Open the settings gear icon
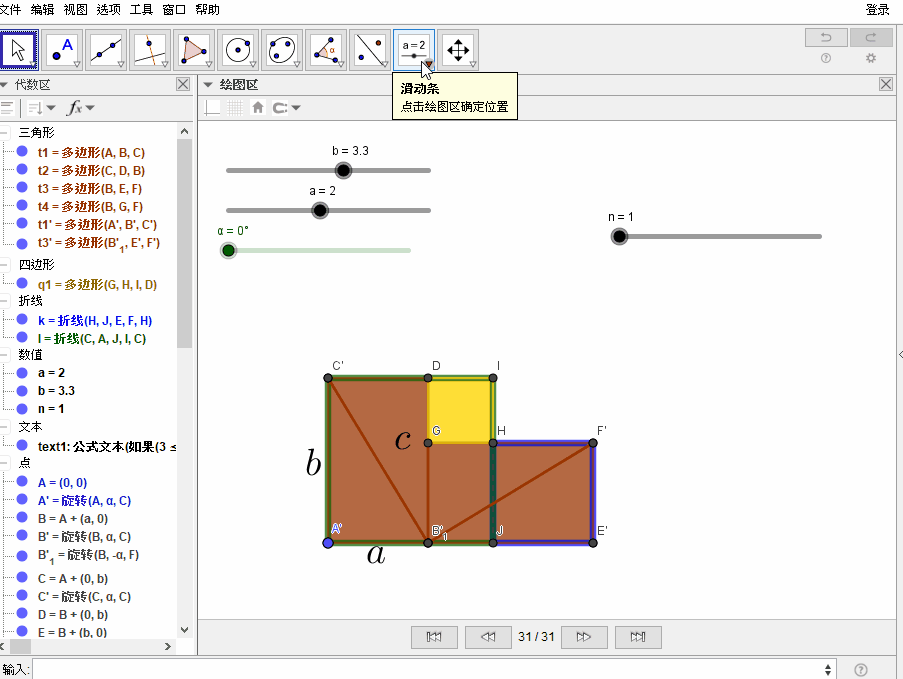This screenshot has height=679, width=903. pos(871,58)
